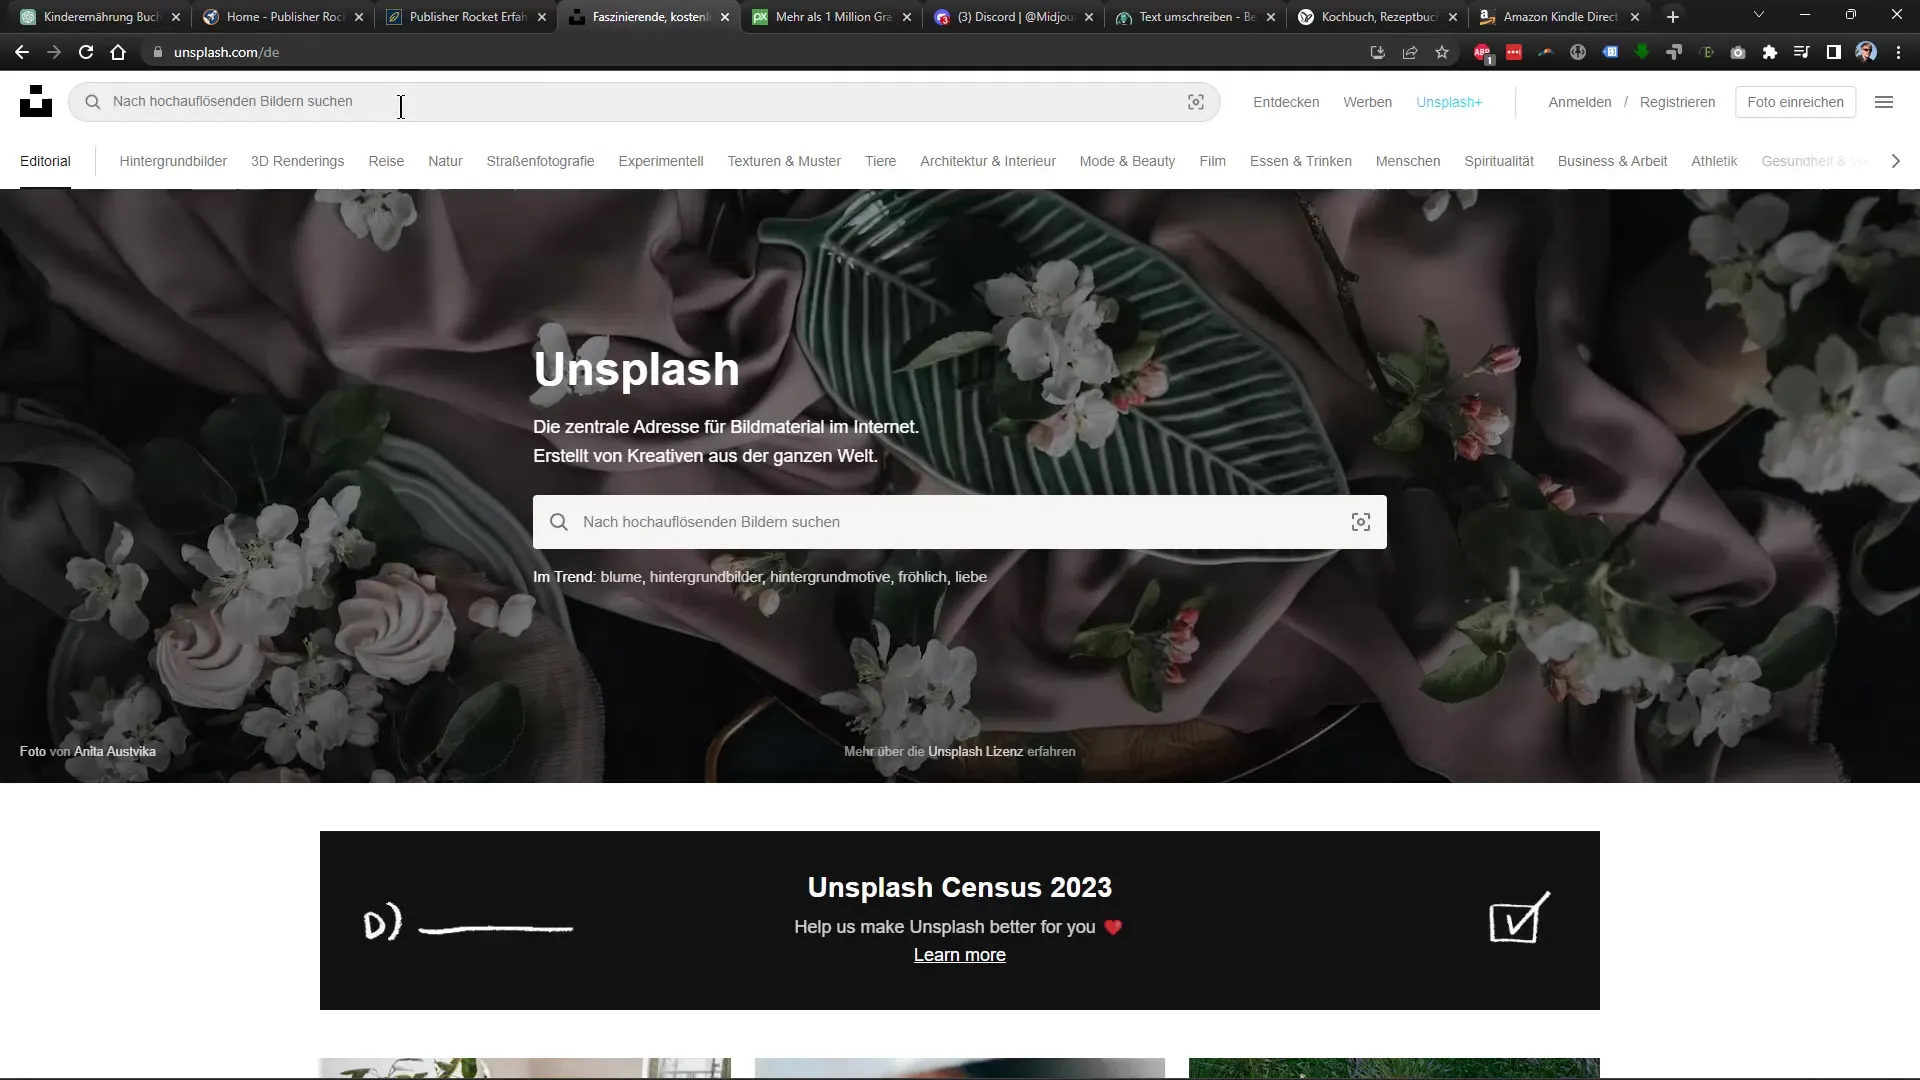Click the visual search camera icon in the hero search box
Viewport: 1920px width, 1080px height.
1360,522
